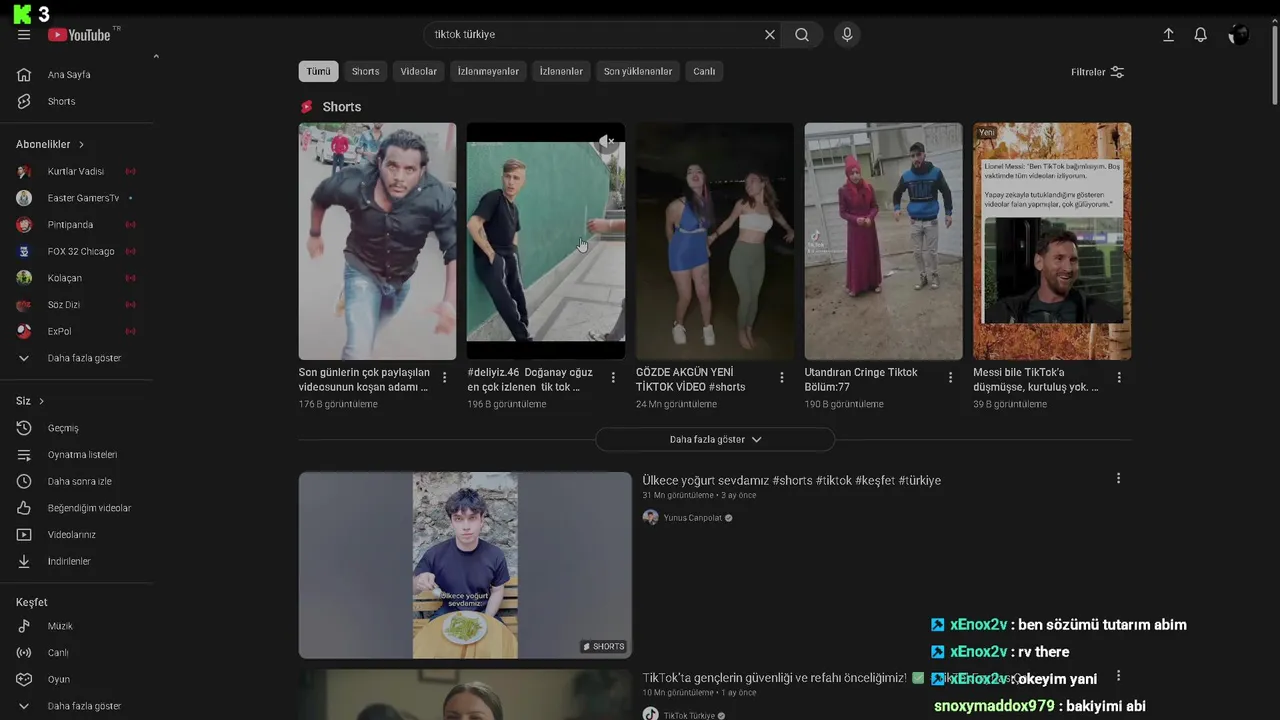The image size is (1280, 720).
Task: Open the upload video icon
Action: 1168,34
